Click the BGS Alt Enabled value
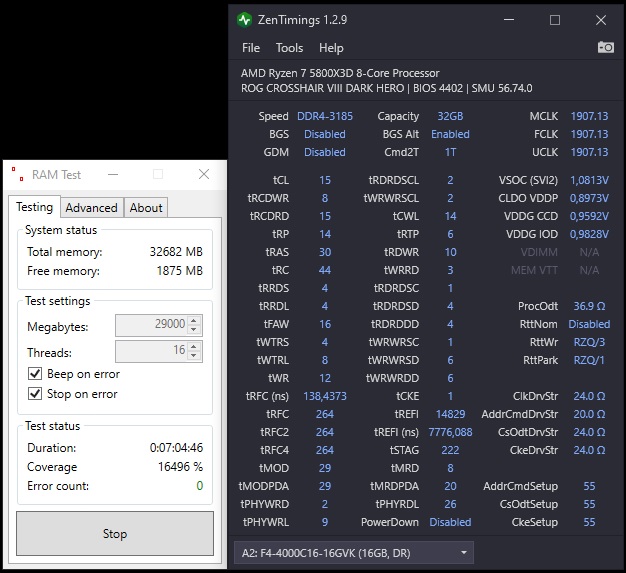 450,134
